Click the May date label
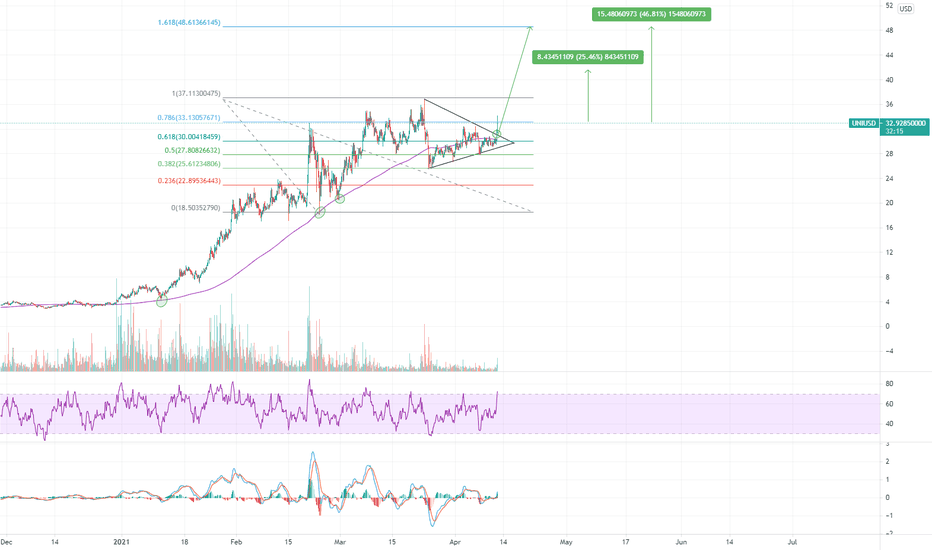 [566, 542]
